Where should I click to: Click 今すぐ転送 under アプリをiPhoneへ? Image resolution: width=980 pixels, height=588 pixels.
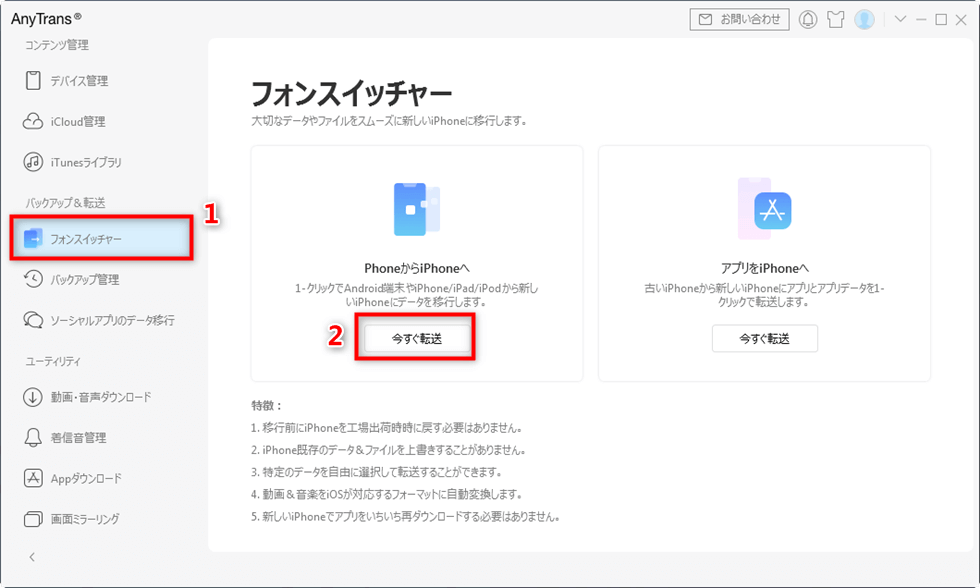click(x=764, y=339)
